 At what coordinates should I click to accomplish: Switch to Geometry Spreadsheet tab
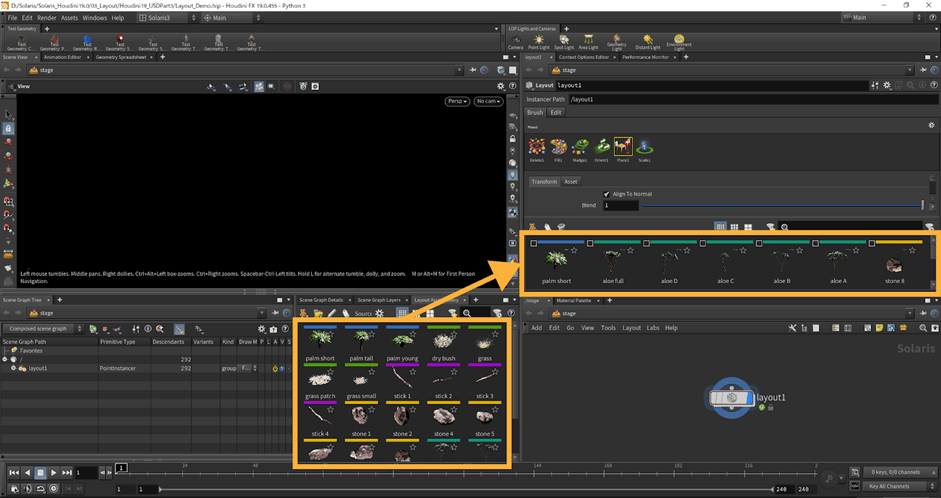tap(121, 57)
